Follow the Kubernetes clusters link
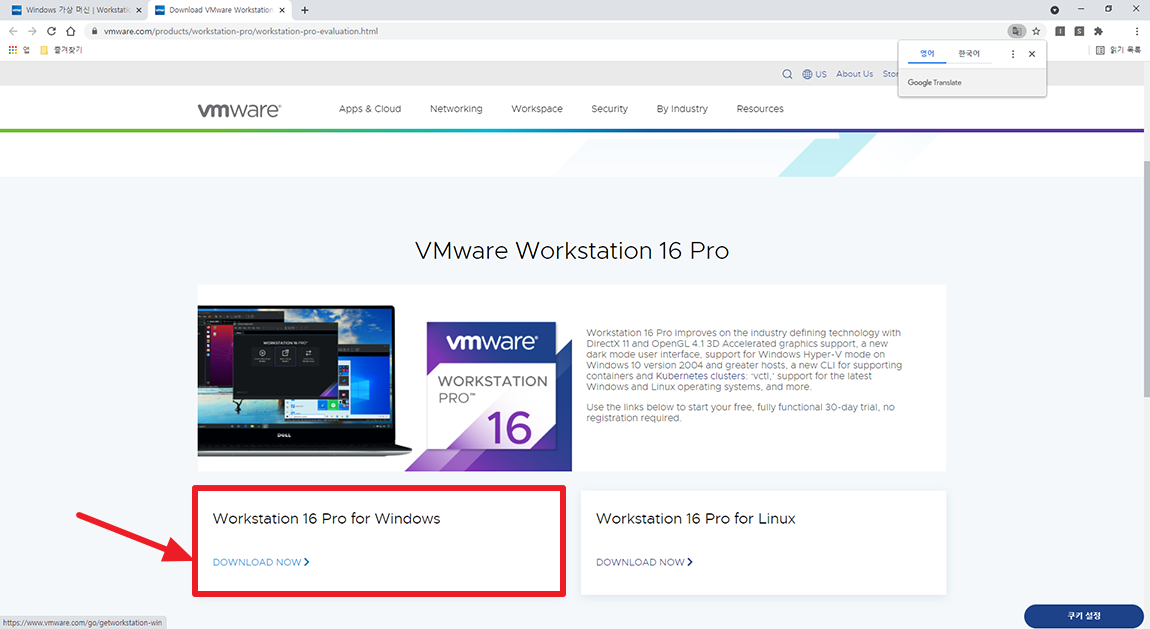The width and height of the screenshot is (1150, 629). pyautogui.click(x=700, y=376)
